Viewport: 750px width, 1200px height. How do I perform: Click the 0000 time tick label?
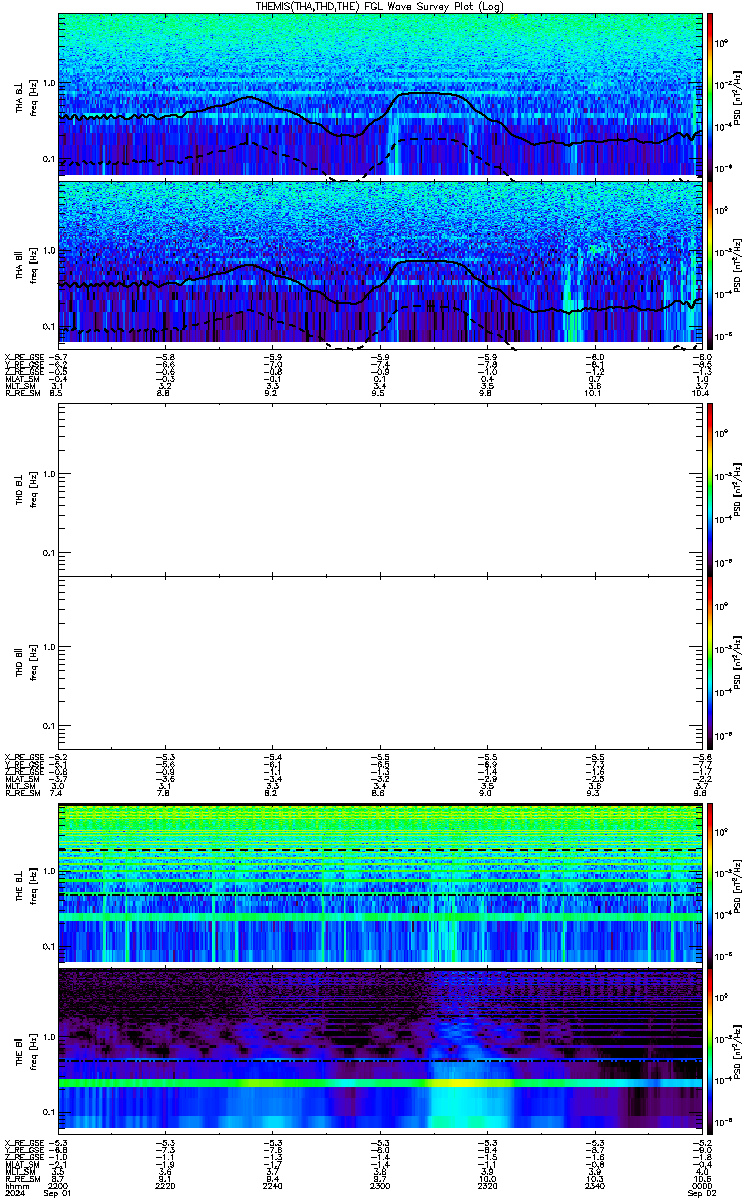pyautogui.click(x=701, y=1184)
